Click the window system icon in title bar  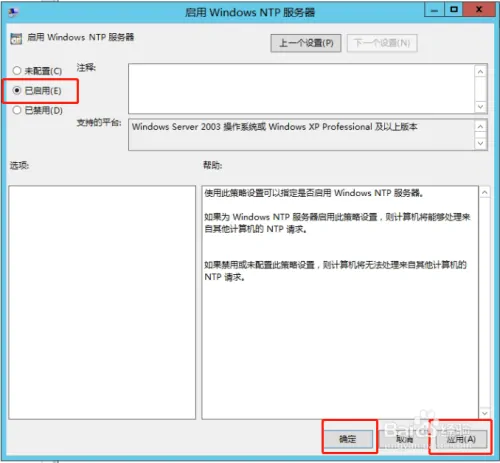pyautogui.click(x=14, y=13)
